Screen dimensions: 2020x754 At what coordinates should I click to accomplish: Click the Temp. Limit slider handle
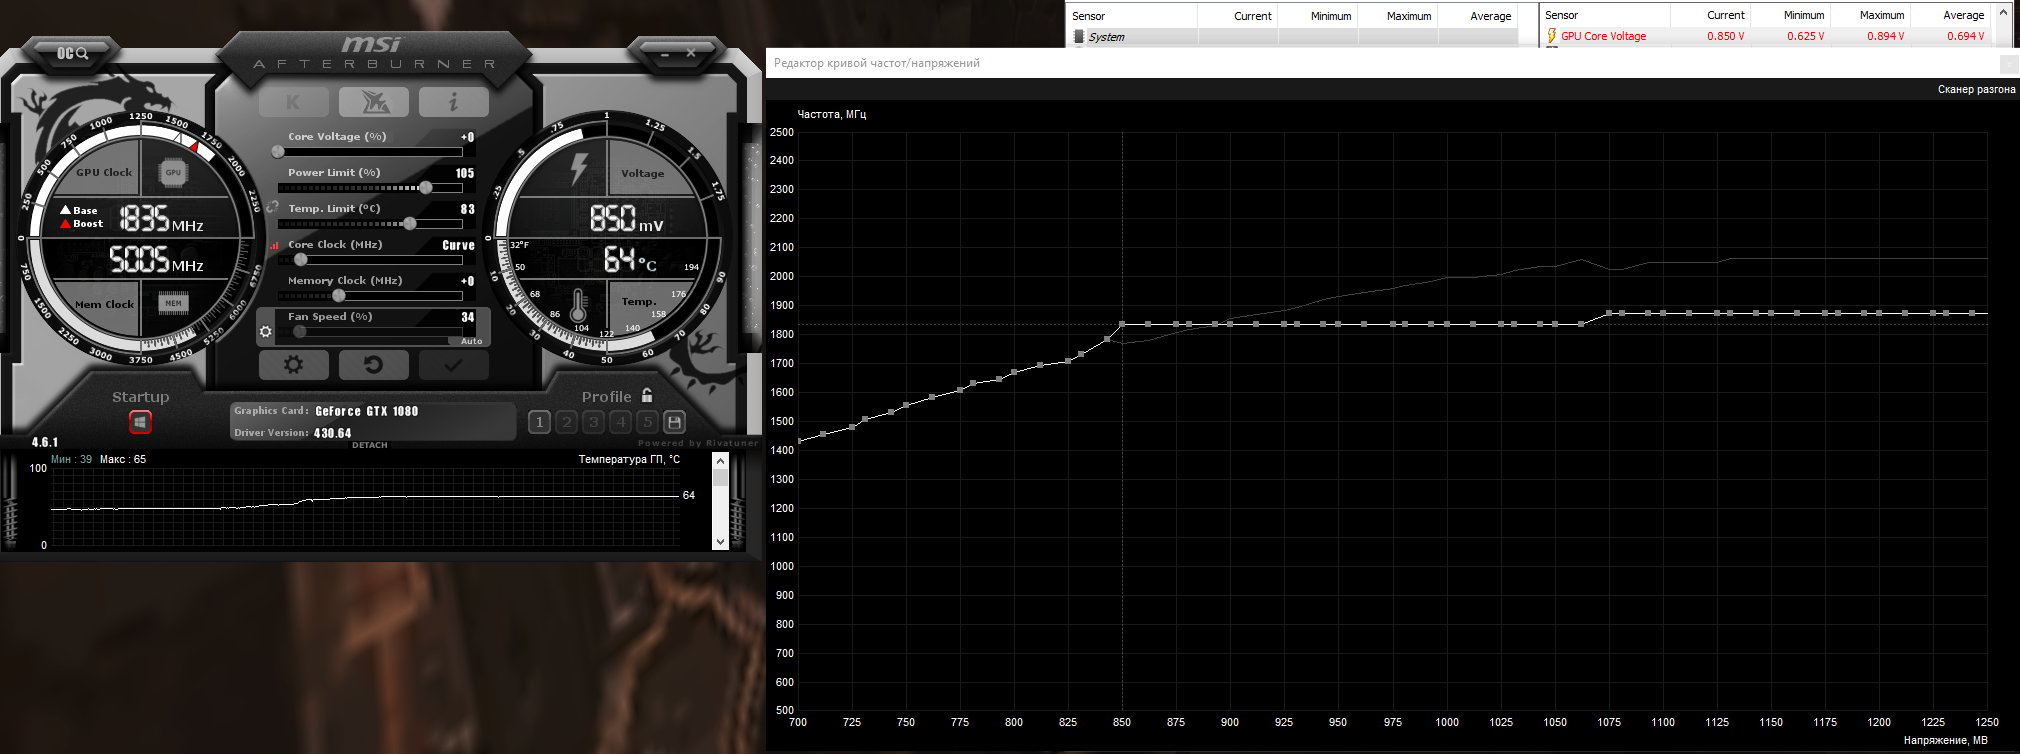click(x=409, y=224)
